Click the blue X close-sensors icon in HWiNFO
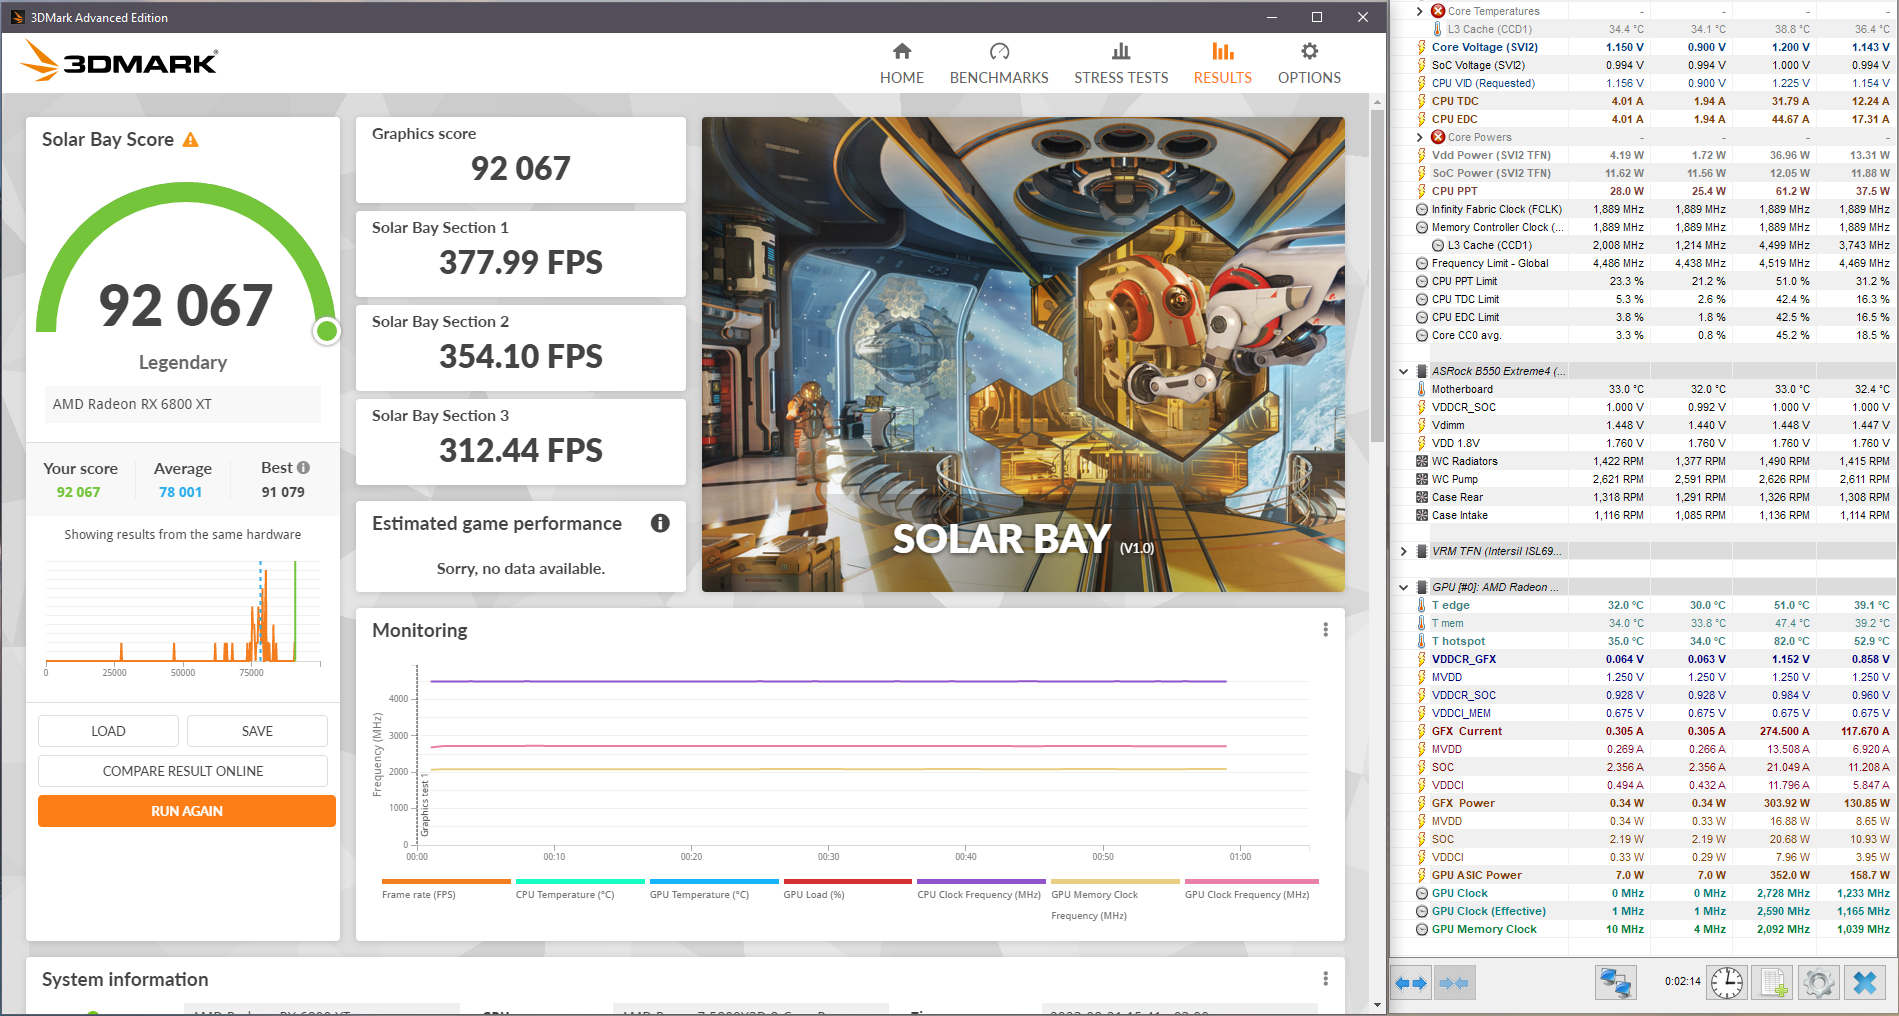1899x1016 pixels. [1865, 983]
